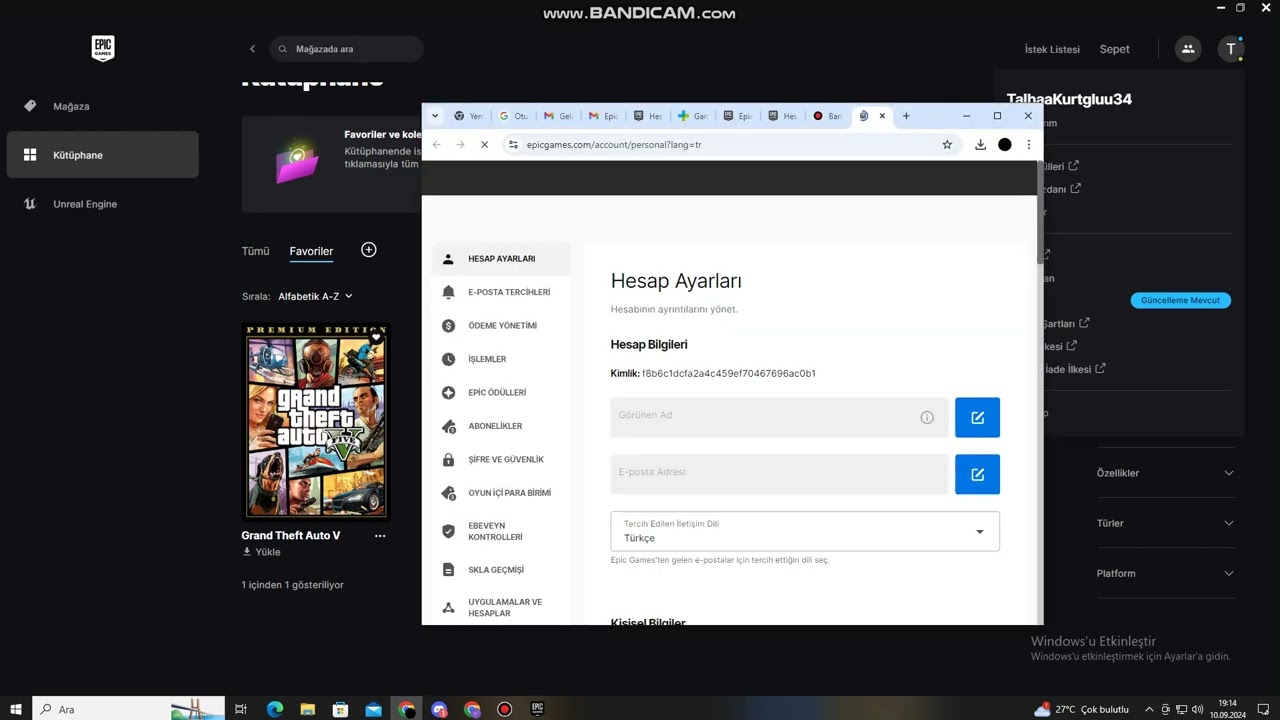Open the browser tab search dropdown arrow
The width and height of the screenshot is (1280, 720).
[435, 116]
